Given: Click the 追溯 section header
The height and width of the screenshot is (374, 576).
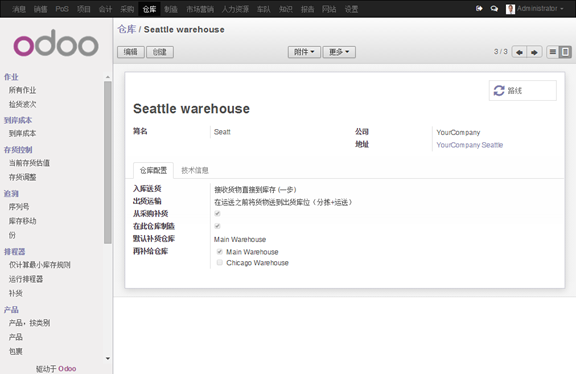Looking at the screenshot, I should (11, 194).
